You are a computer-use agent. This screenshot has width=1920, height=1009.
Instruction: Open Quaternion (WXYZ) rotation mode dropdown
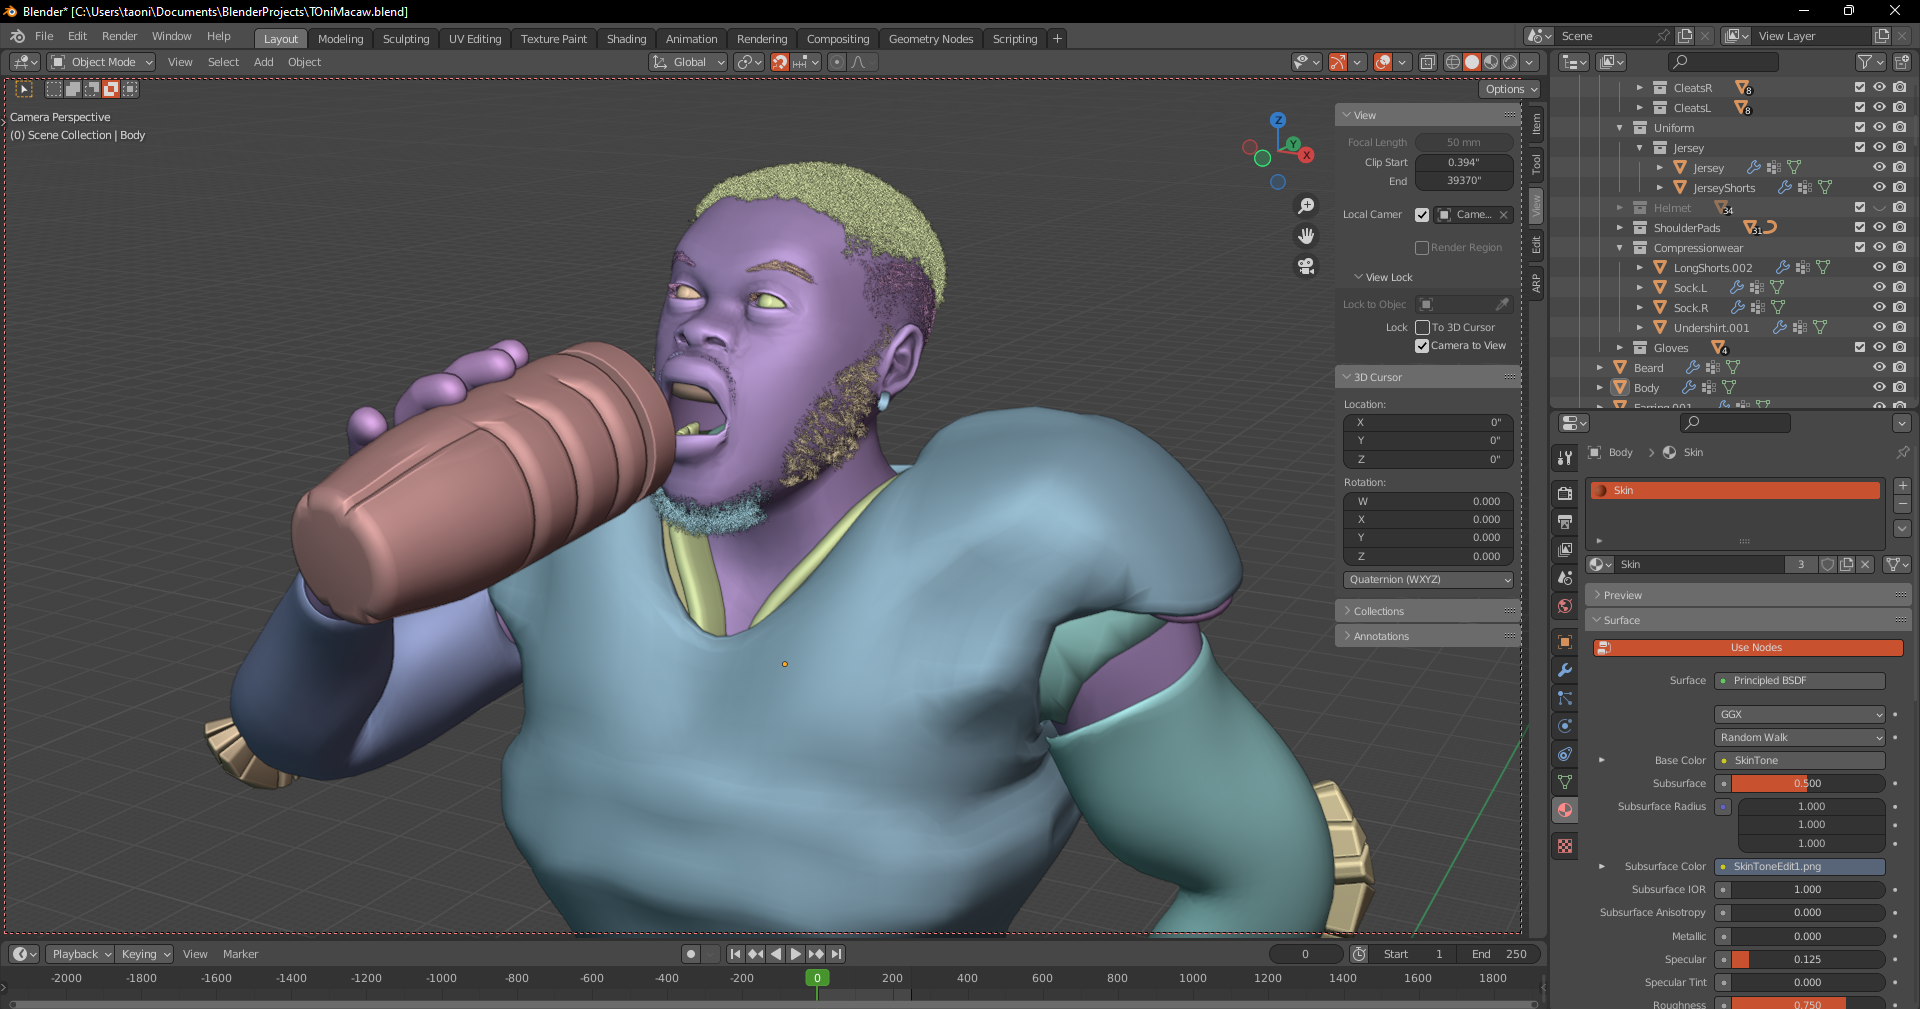pos(1428,580)
